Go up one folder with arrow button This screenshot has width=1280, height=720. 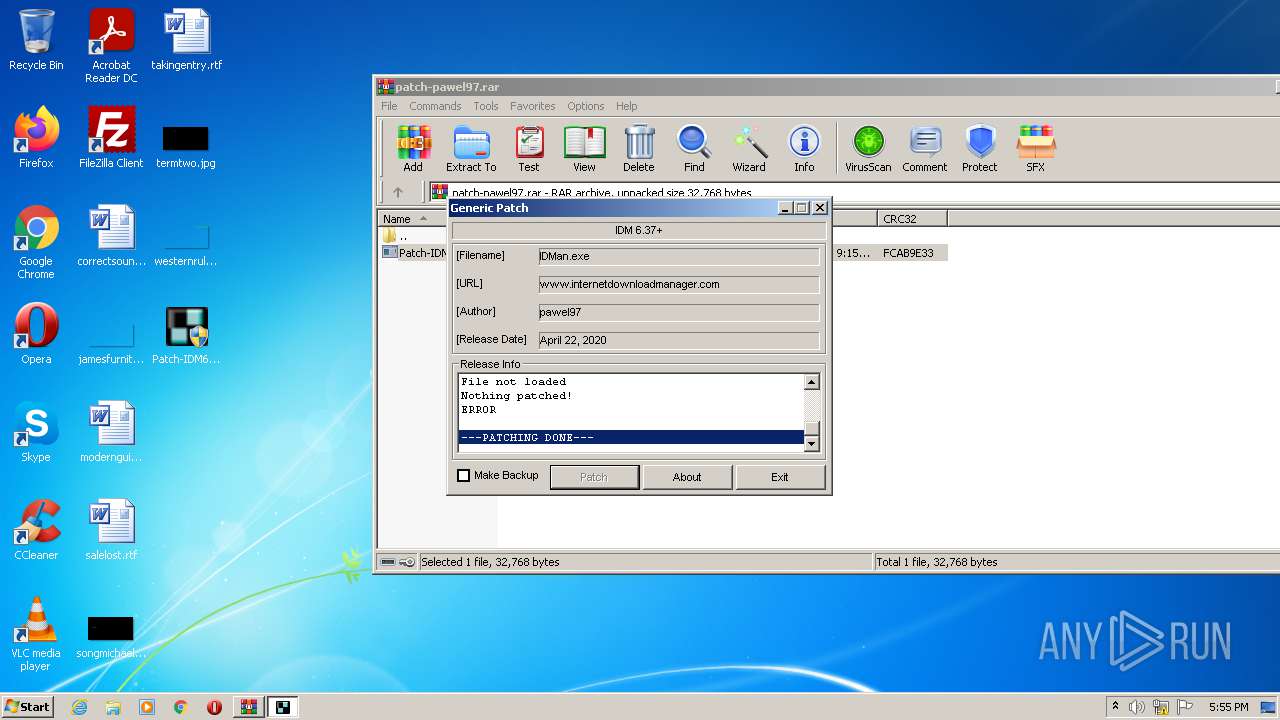click(x=398, y=192)
